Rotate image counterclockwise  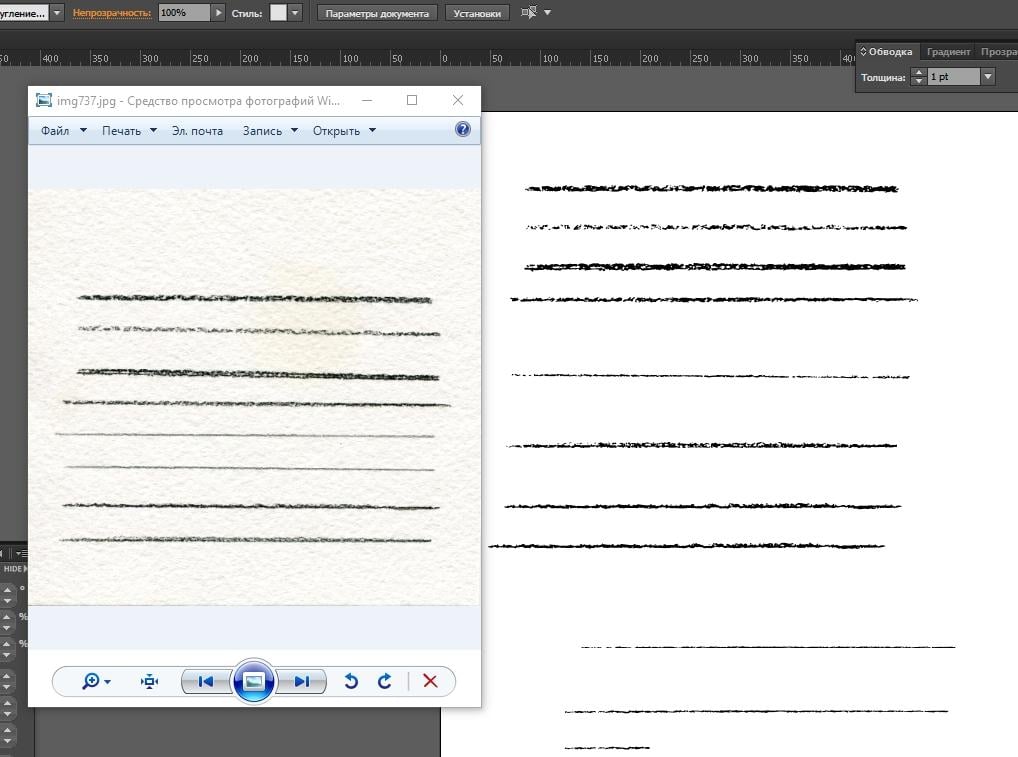tap(351, 681)
